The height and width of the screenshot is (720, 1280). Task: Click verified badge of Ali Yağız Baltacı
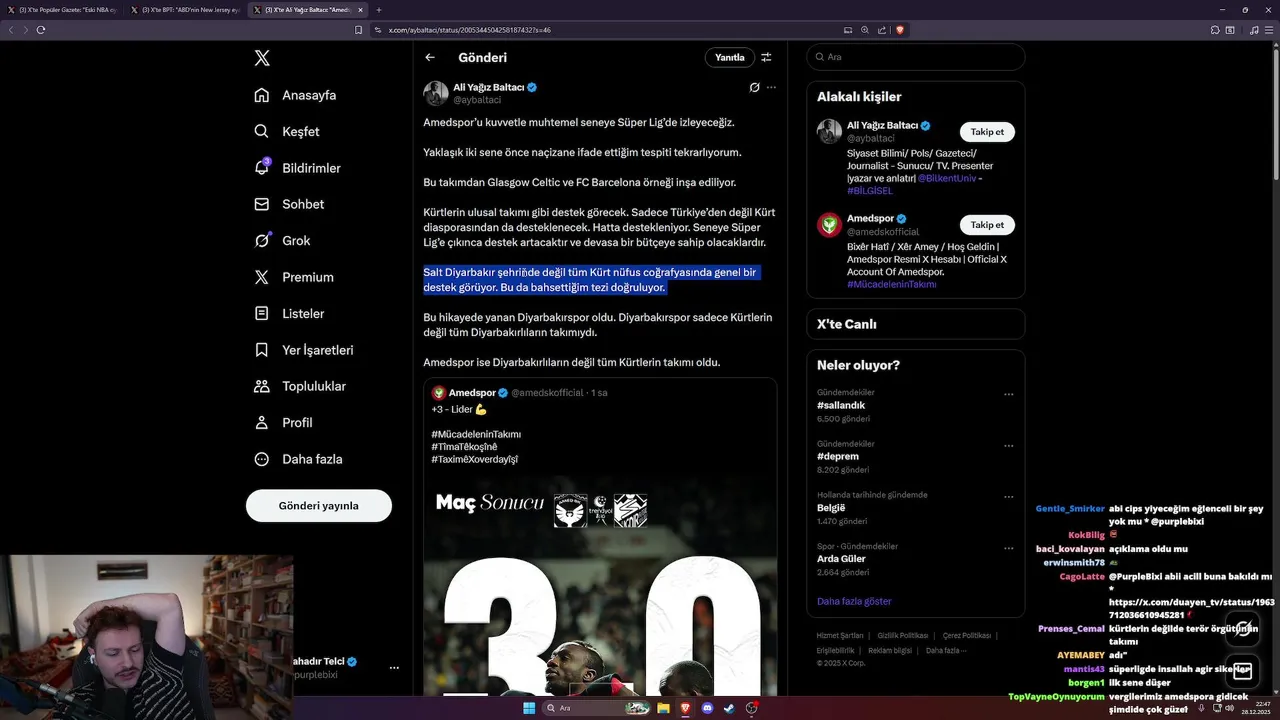click(x=532, y=87)
